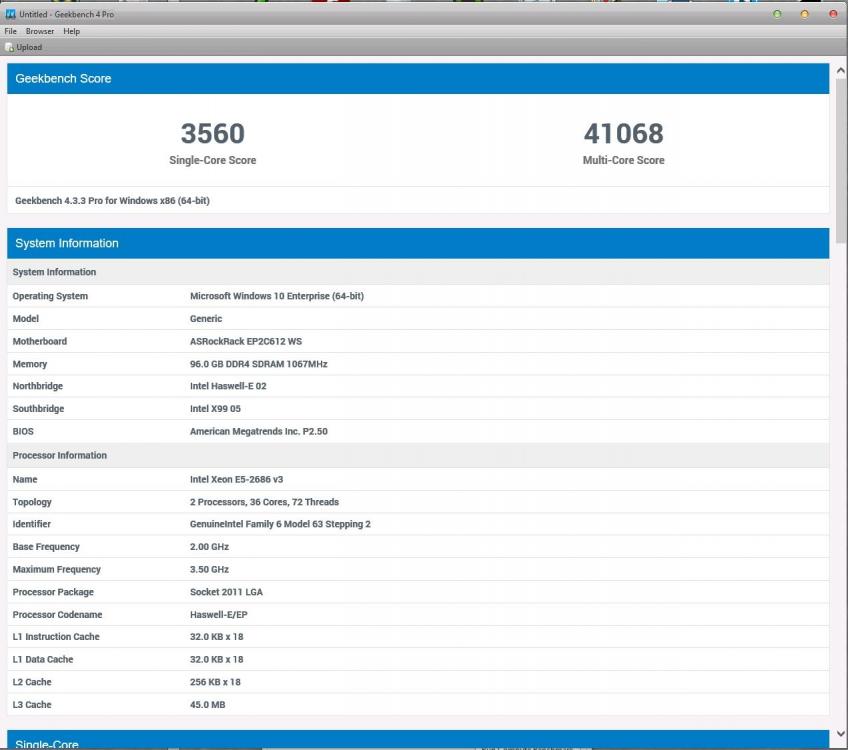This screenshot has height=750, width=848.
Task: Click the Intel Haswell-E 02 northbridge value
Action: [228, 386]
